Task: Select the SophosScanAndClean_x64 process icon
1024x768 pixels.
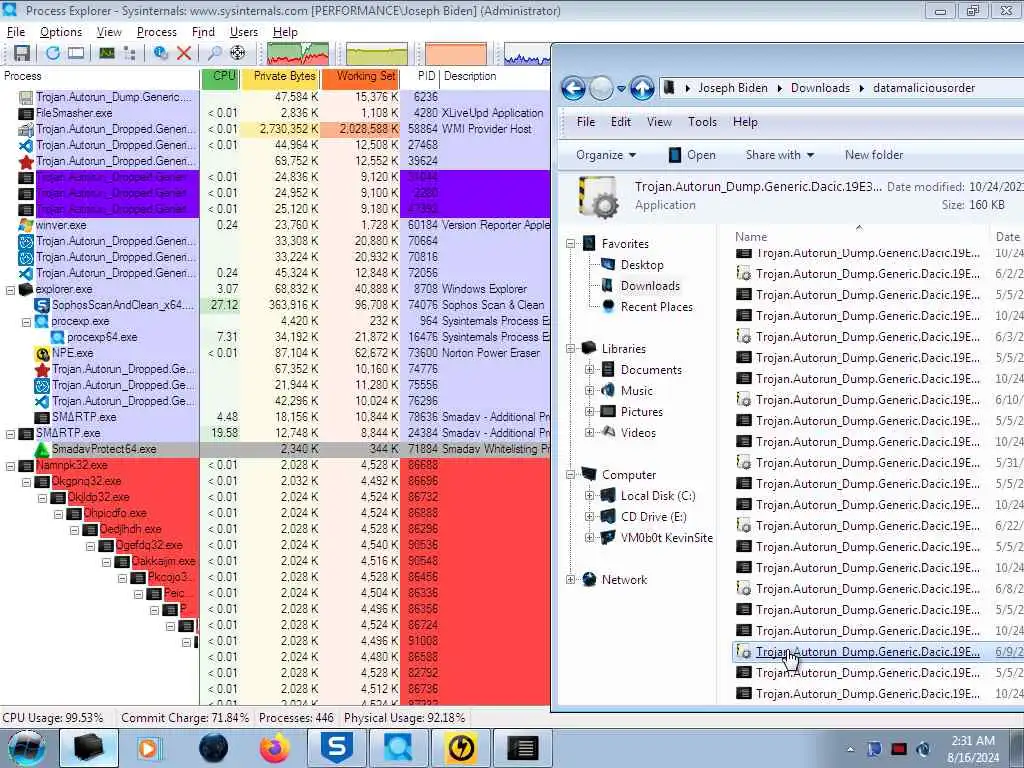Action: point(42,305)
